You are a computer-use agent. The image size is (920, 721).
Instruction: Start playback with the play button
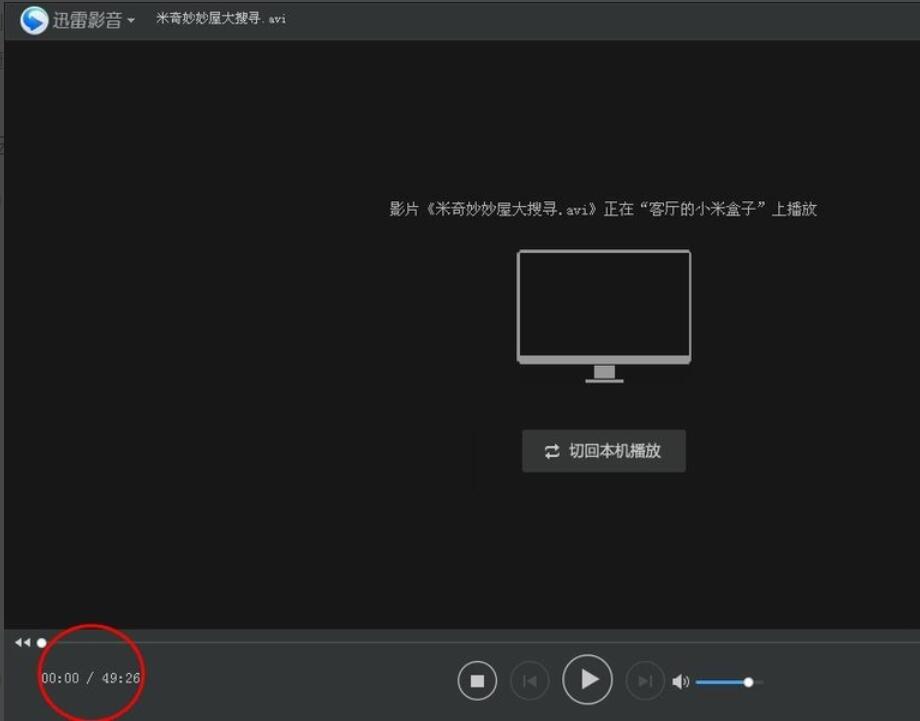[587, 679]
